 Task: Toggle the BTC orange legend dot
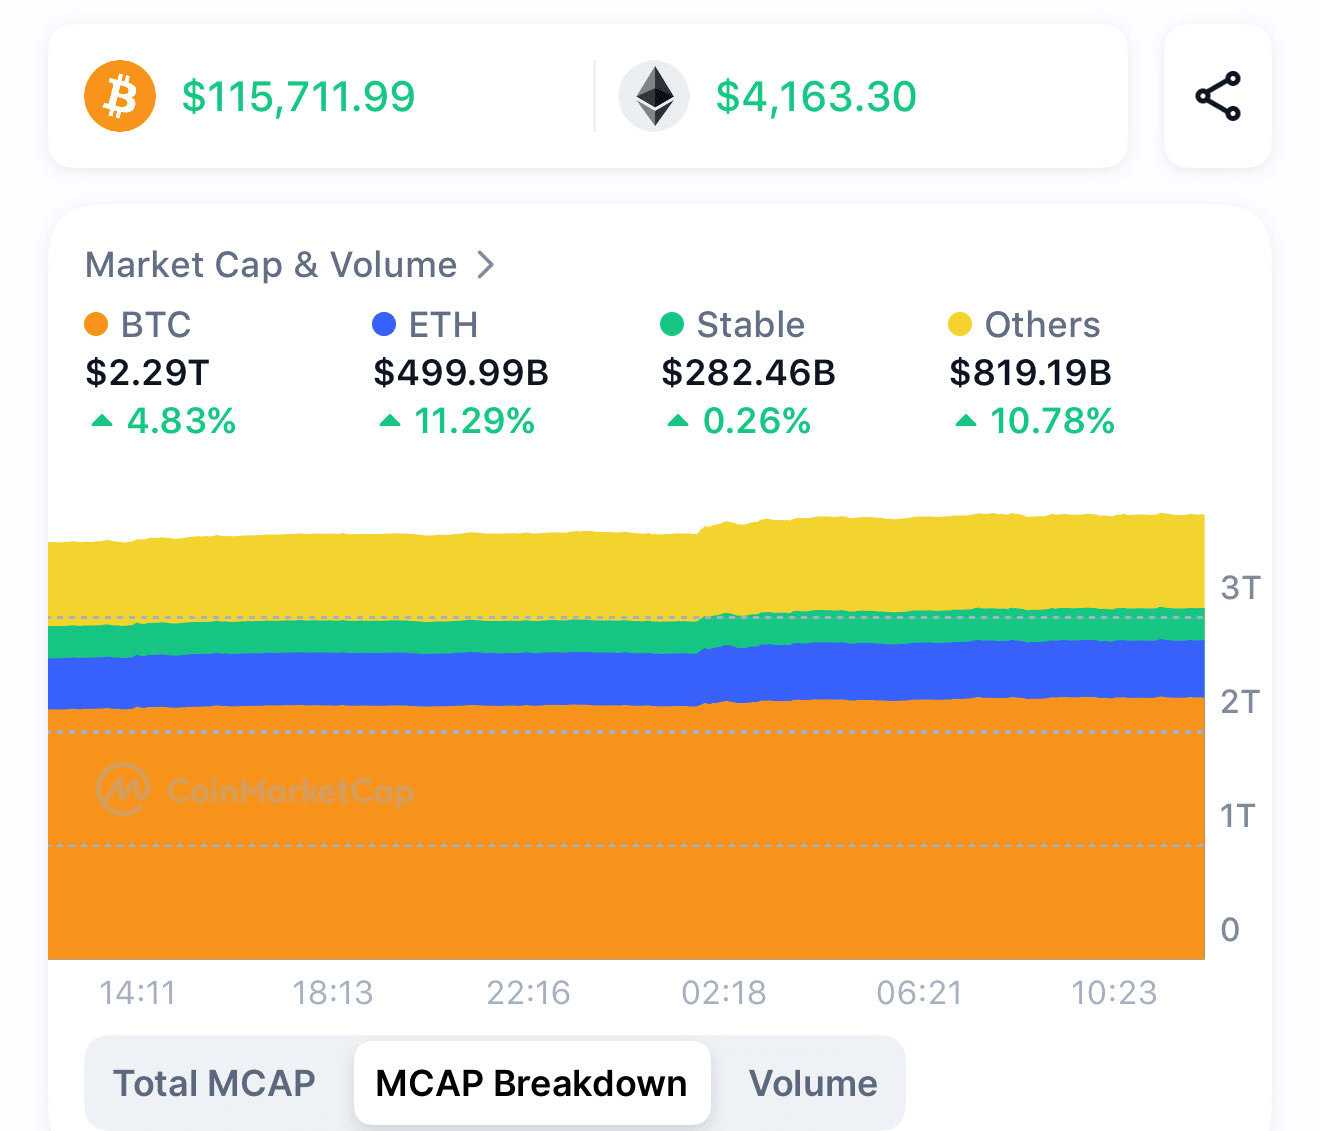tap(97, 325)
